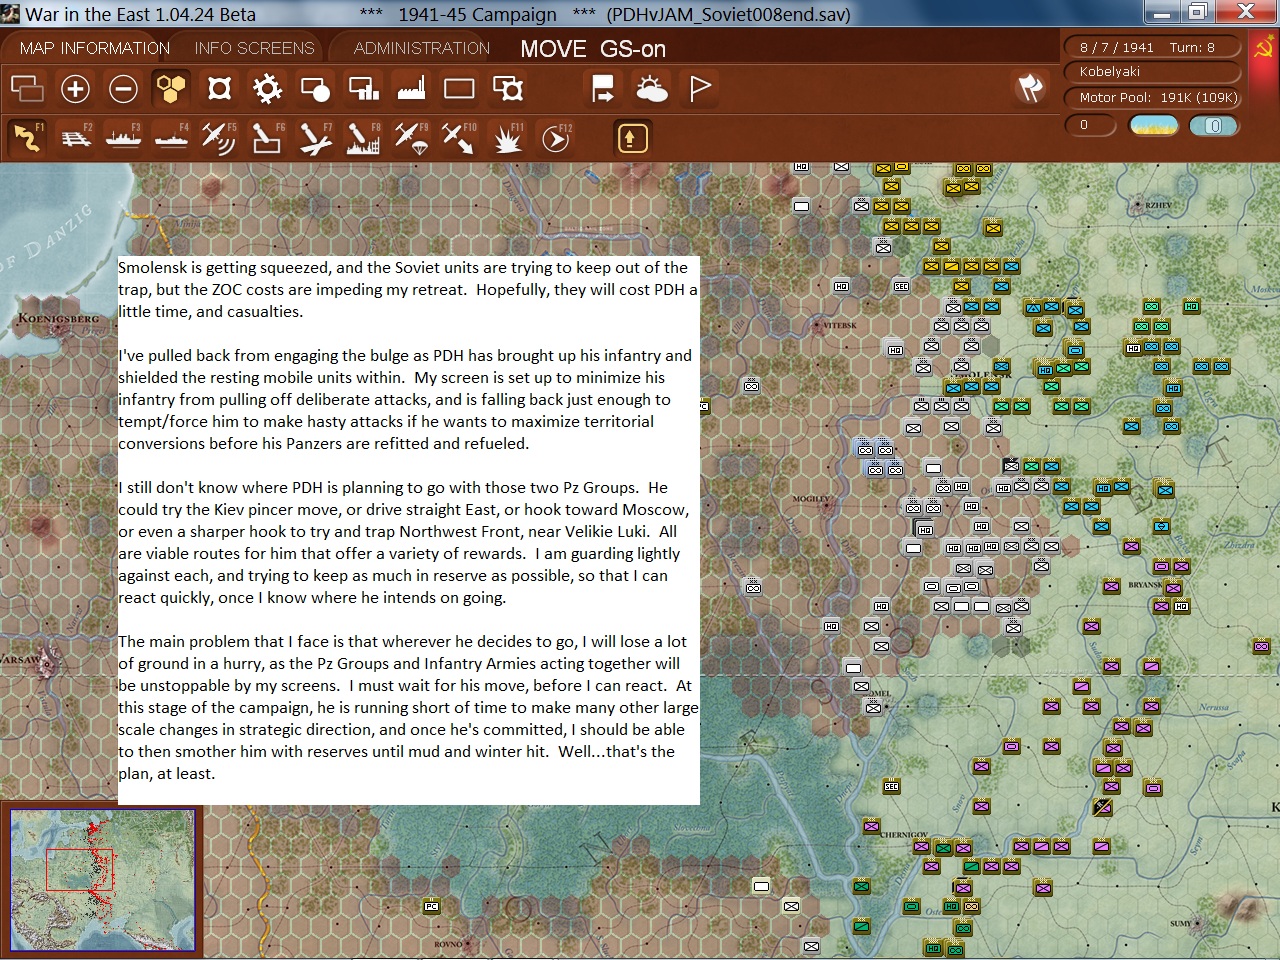Open the ADMINISTRATION tab
This screenshot has width=1280, height=960.
tap(422, 48)
